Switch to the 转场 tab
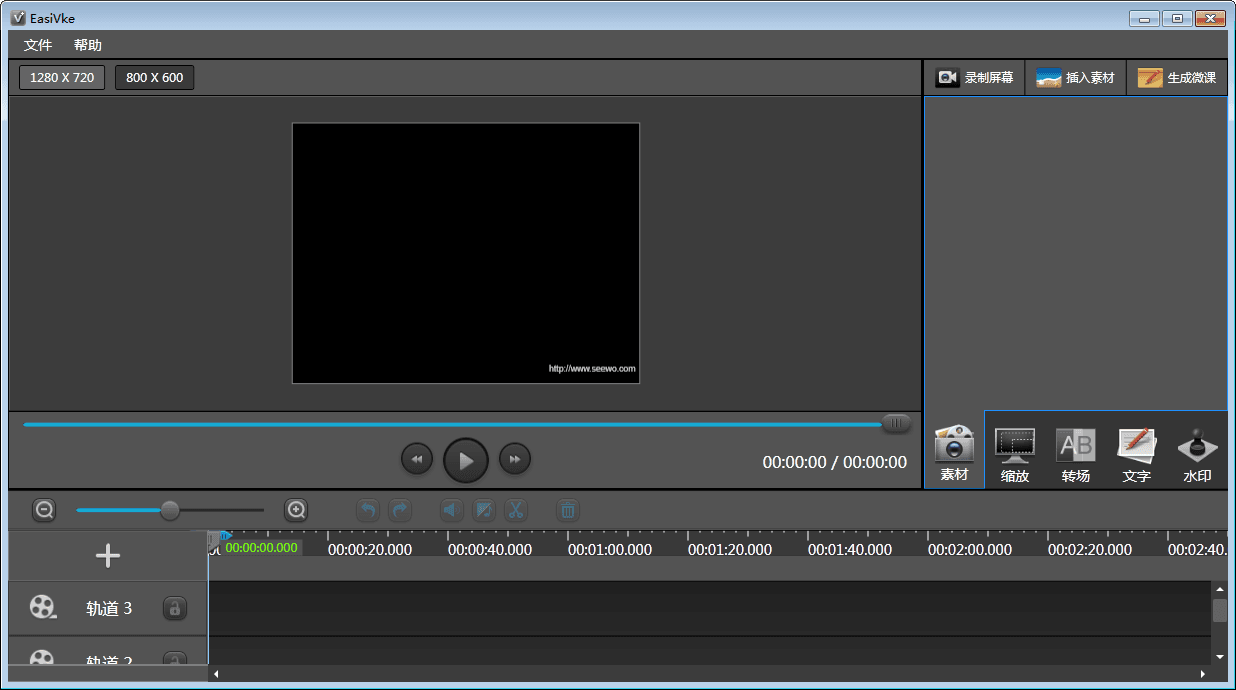The image size is (1236, 690). pyautogui.click(x=1076, y=453)
